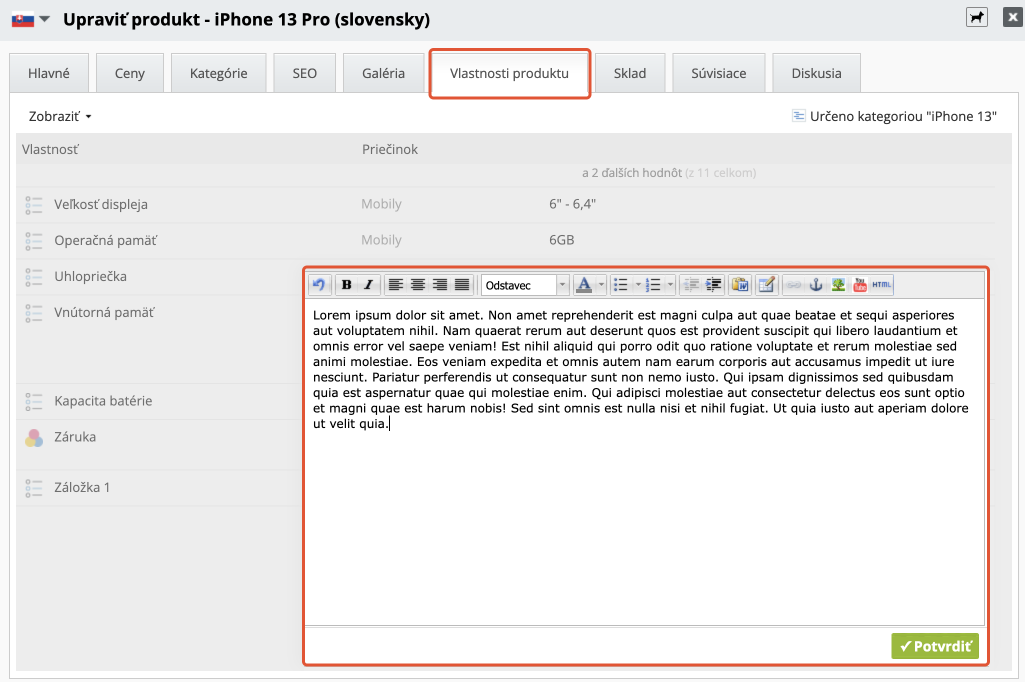Image resolution: width=1025 pixels, height=682 pixels.
Task: Select the Kapacita batérie property row
Action: click(x=160, y=401)
